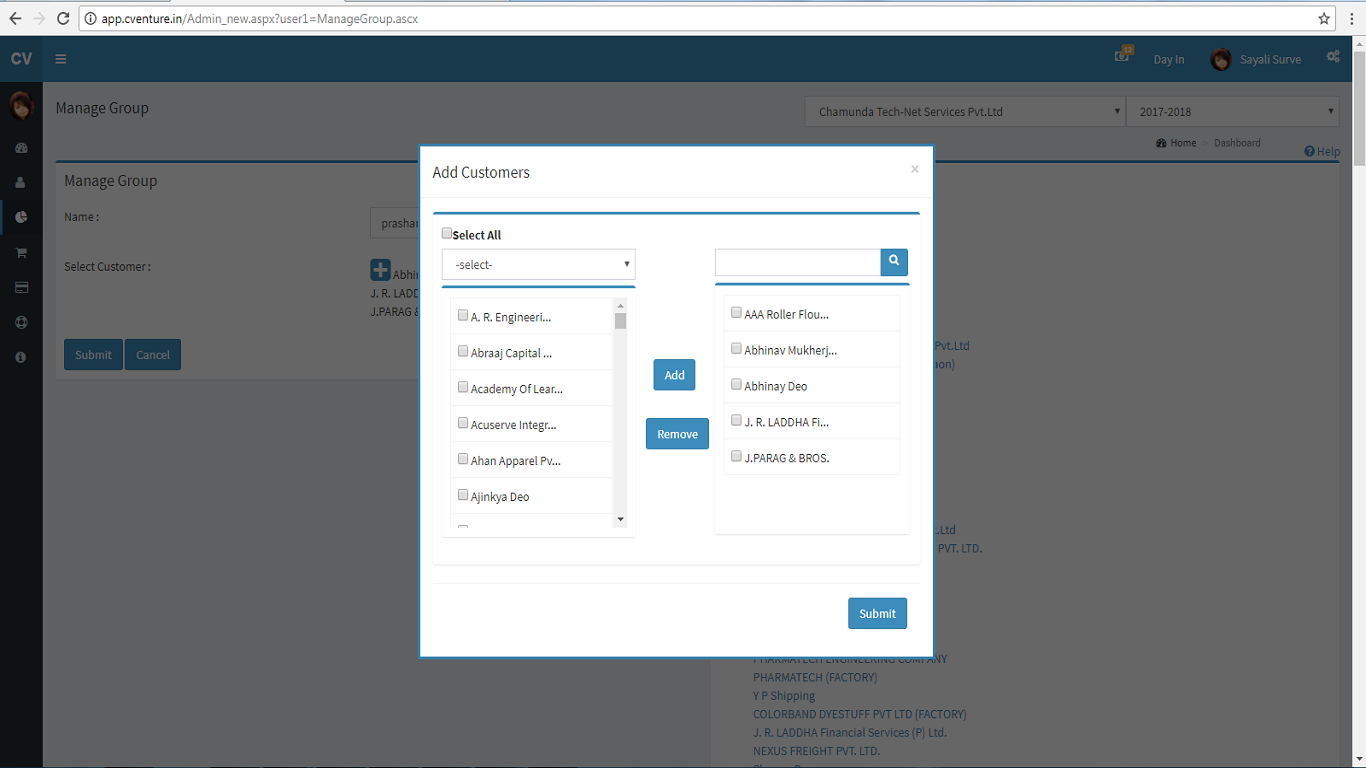Open the shopping cart icon in sidebar

(21, 253)
